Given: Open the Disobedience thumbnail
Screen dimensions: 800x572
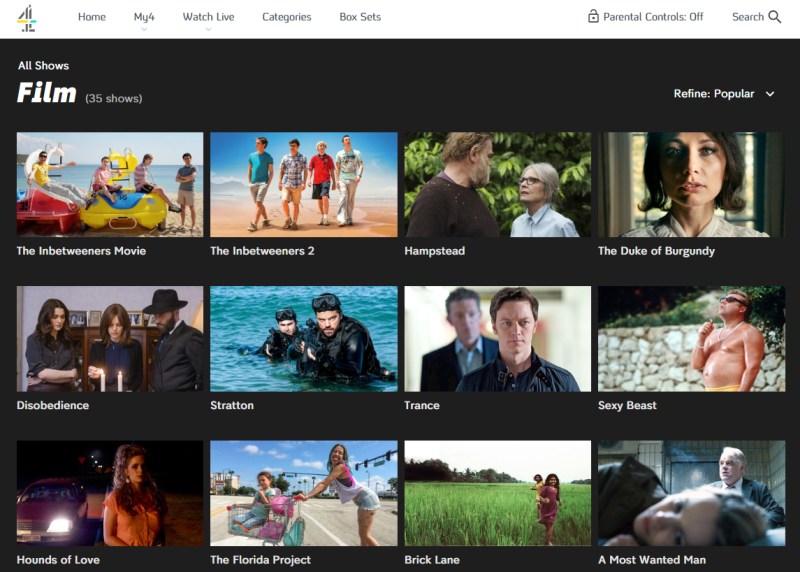Looking at the screenshot, I should (110, 339).
